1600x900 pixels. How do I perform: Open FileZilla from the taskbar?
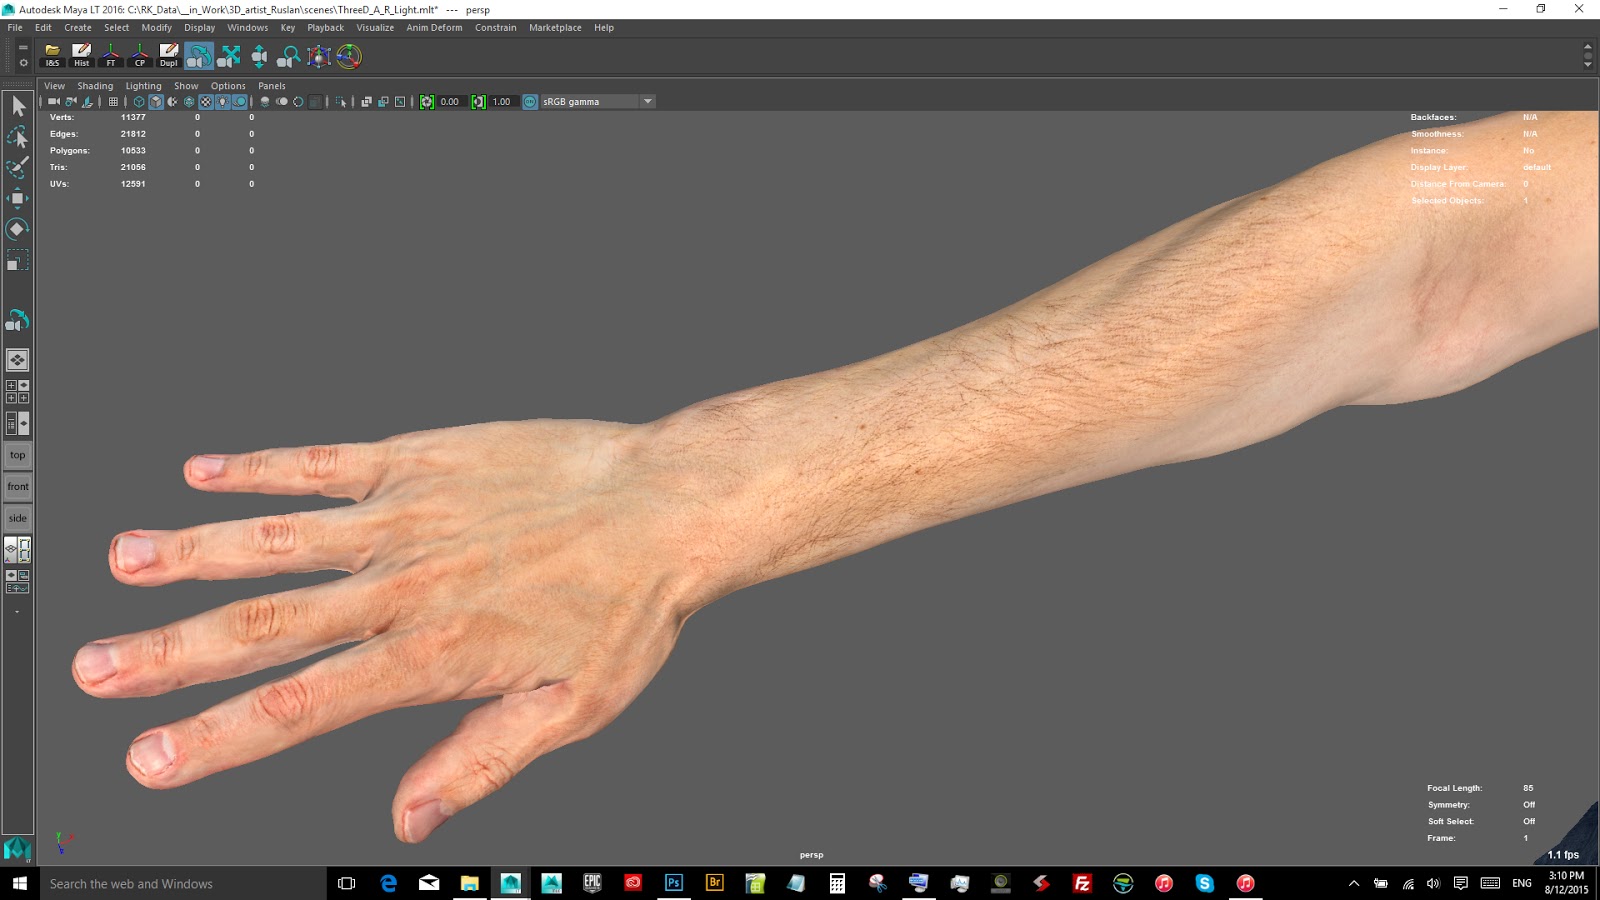point(1082,883)
